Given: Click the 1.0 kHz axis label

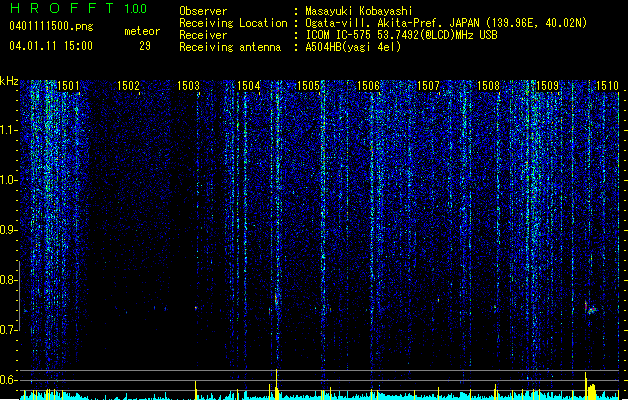Looking at the screenshot, I should click(x=8, y=180).
